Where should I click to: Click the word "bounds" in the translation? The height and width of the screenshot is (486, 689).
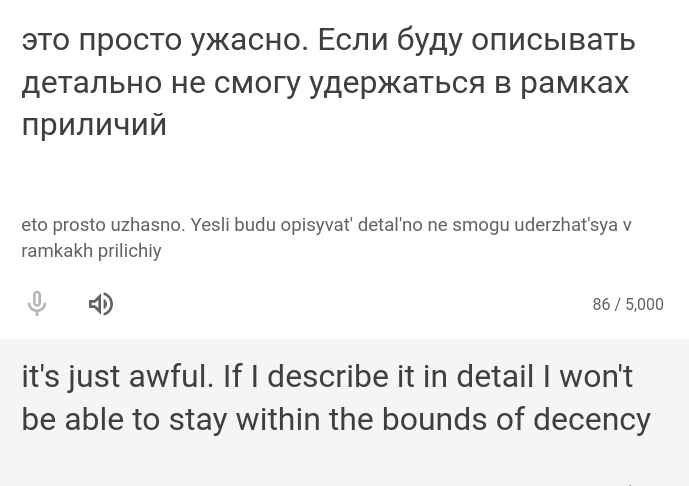point(434,419)
